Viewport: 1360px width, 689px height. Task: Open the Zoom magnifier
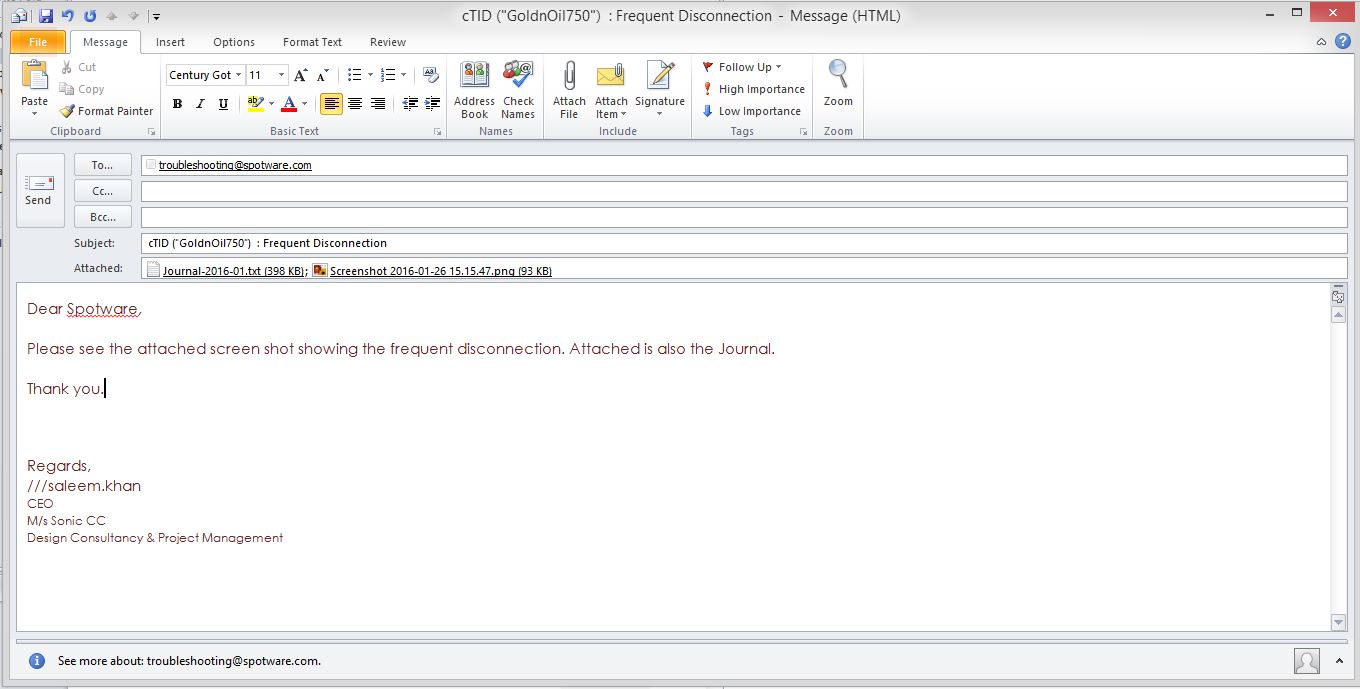click(838, 84)
